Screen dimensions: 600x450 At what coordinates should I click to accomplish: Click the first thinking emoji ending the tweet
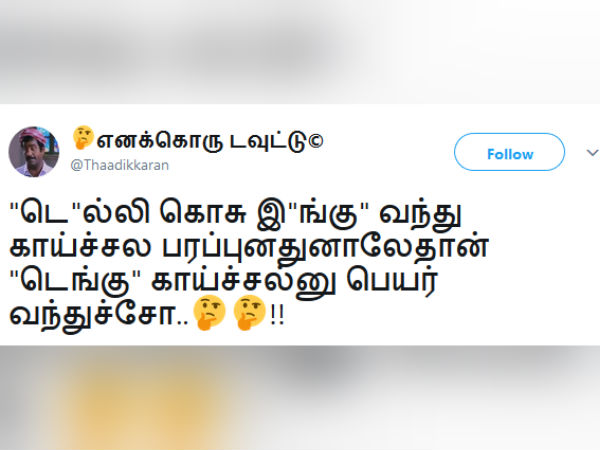209,313
